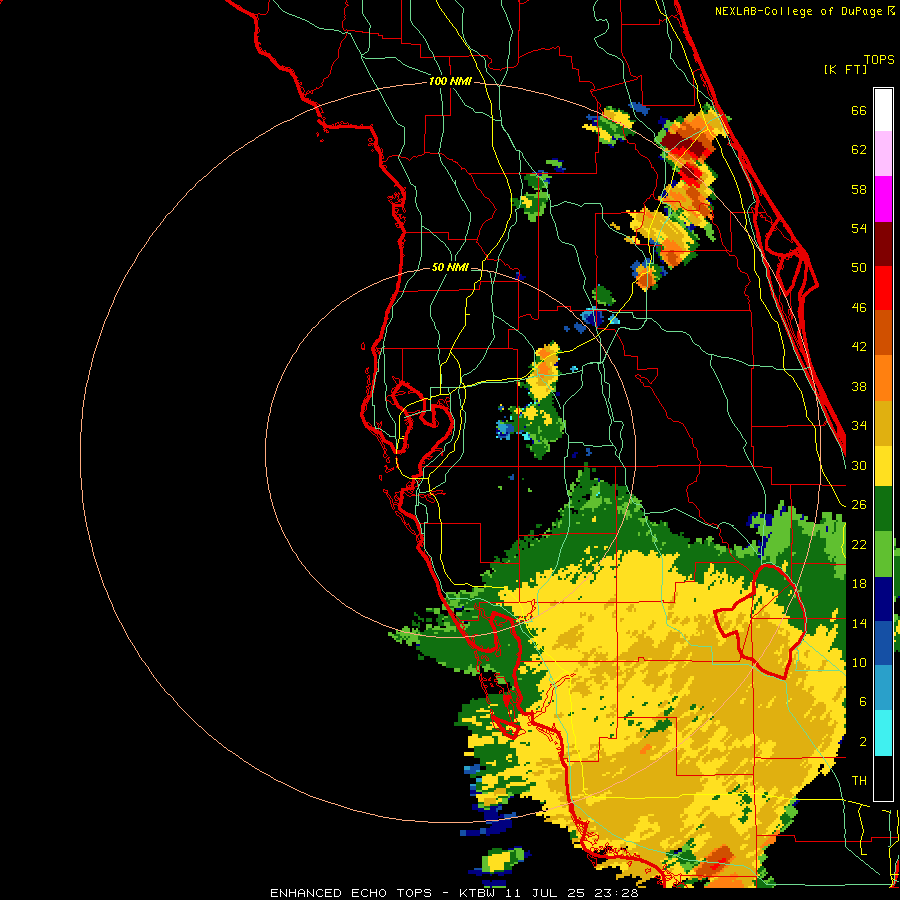This screenshot has width=900, height=900.
Task: Select the yellow 30 kft legend swatch
Action: tap(883, 466)
